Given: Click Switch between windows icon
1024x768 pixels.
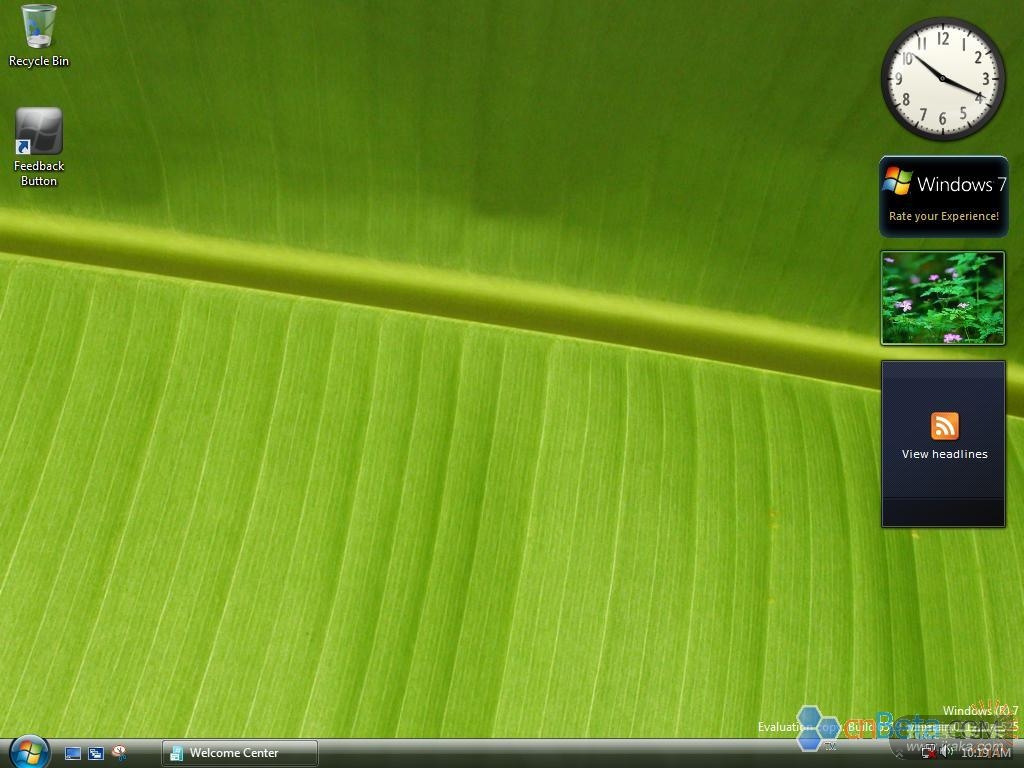Looking at the screenshot, I should pos(96,754).
